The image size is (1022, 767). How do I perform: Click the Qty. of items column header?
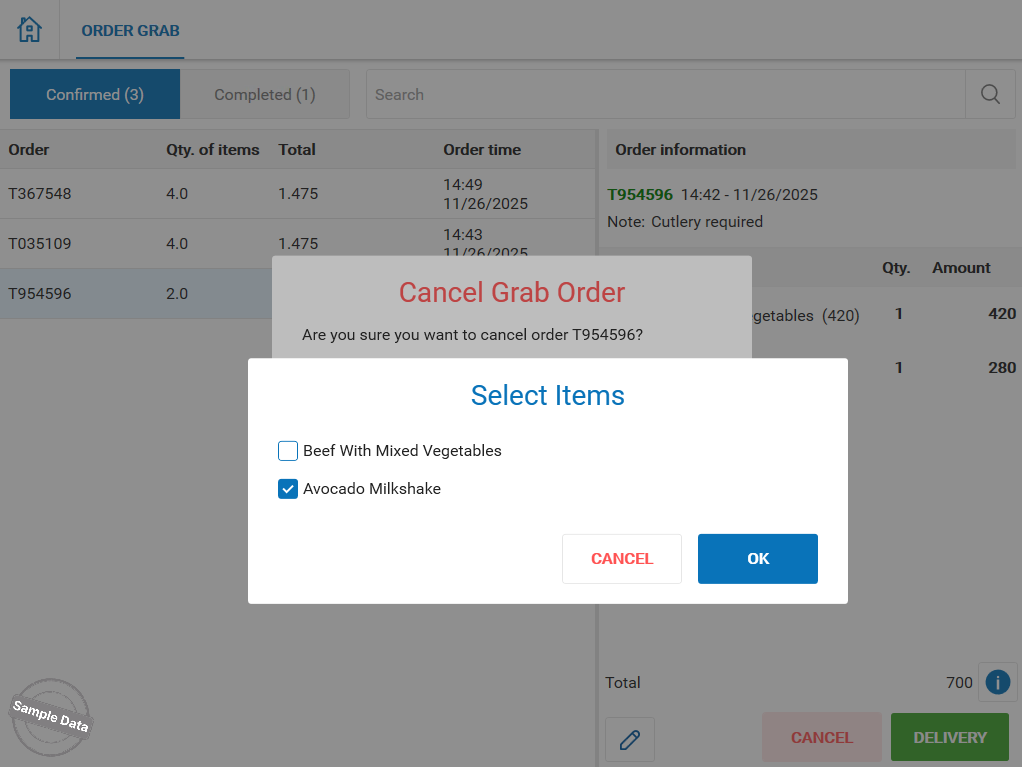(212, 150)
